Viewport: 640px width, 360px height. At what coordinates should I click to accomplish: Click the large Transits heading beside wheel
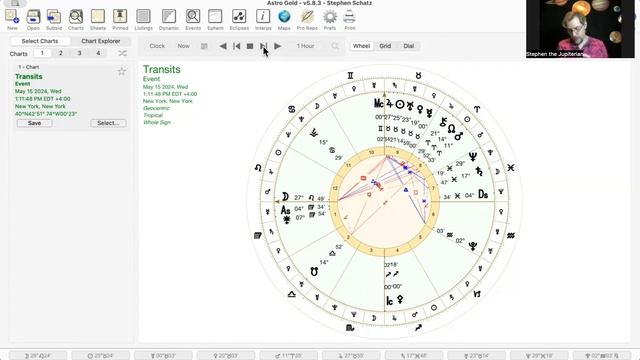[x=162, y=69]
